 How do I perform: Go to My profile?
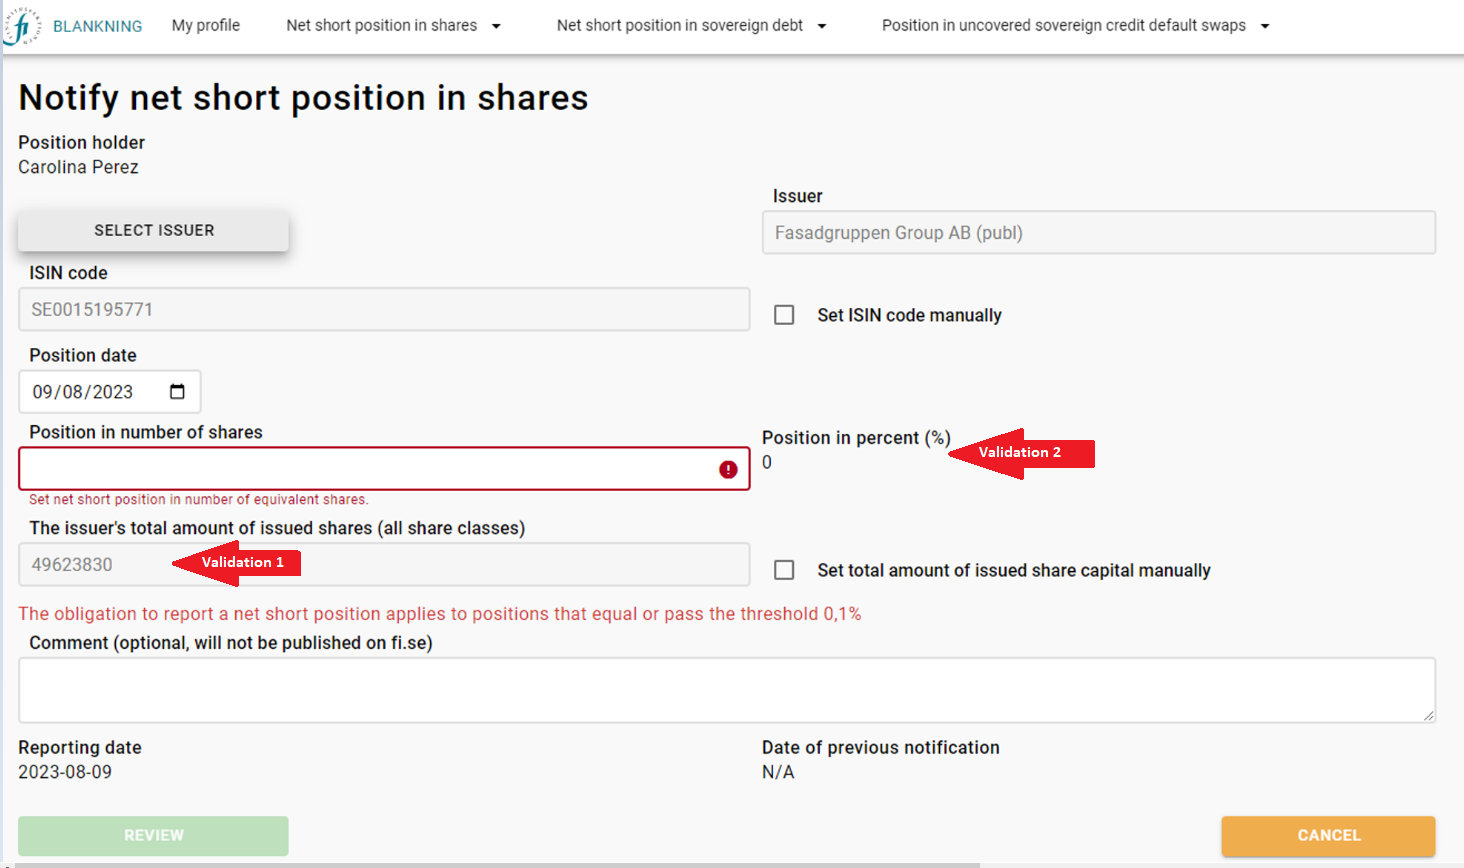pyautogui.click(x=206, y=26)
